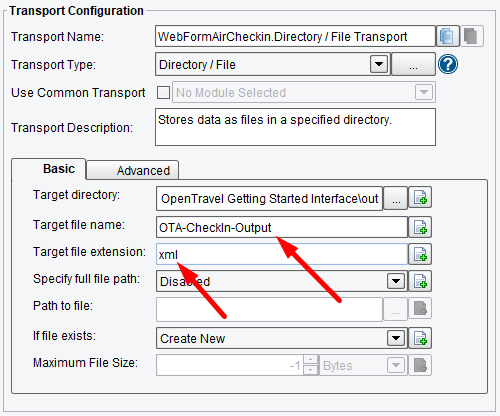The image size is (500, 416).
Task: Click the browse button next to Target directory
Action: pos(396,198)
